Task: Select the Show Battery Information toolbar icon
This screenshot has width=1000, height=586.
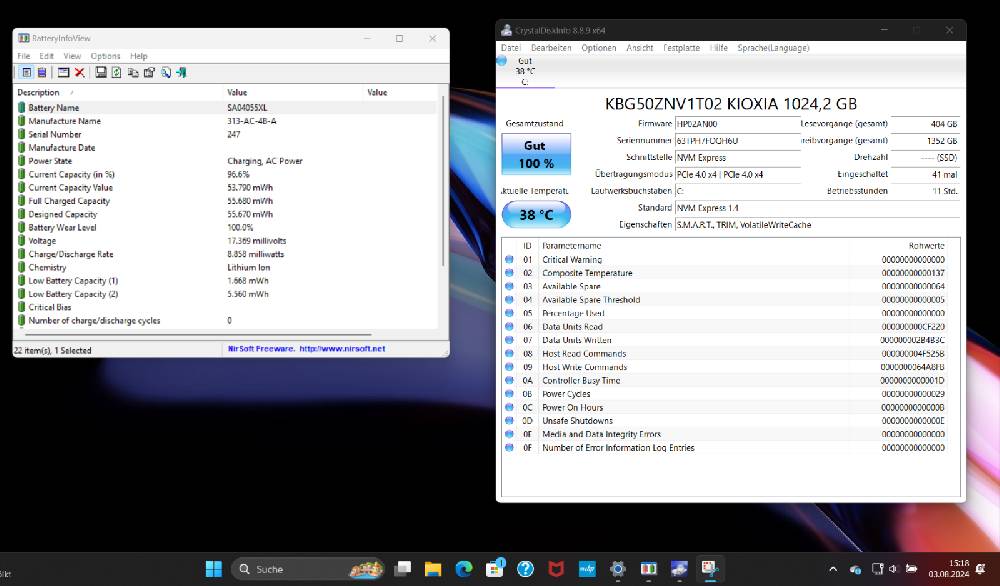Action: [26, 73]
